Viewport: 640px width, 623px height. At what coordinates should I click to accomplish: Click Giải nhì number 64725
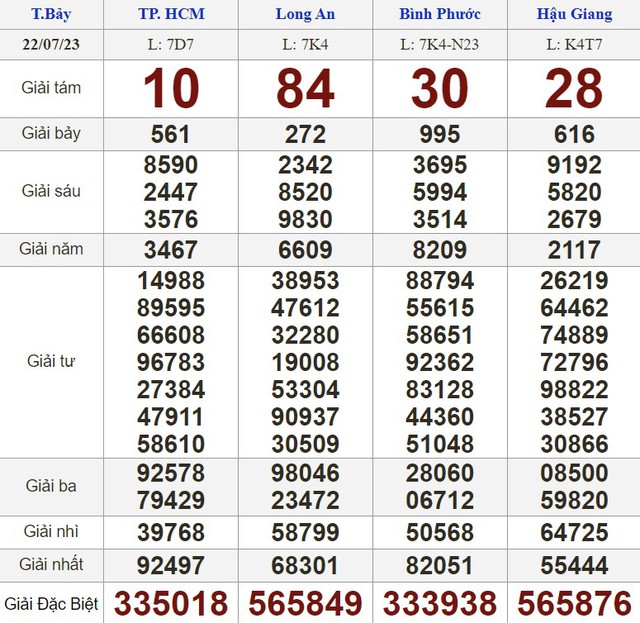click(x=574, y=532)
